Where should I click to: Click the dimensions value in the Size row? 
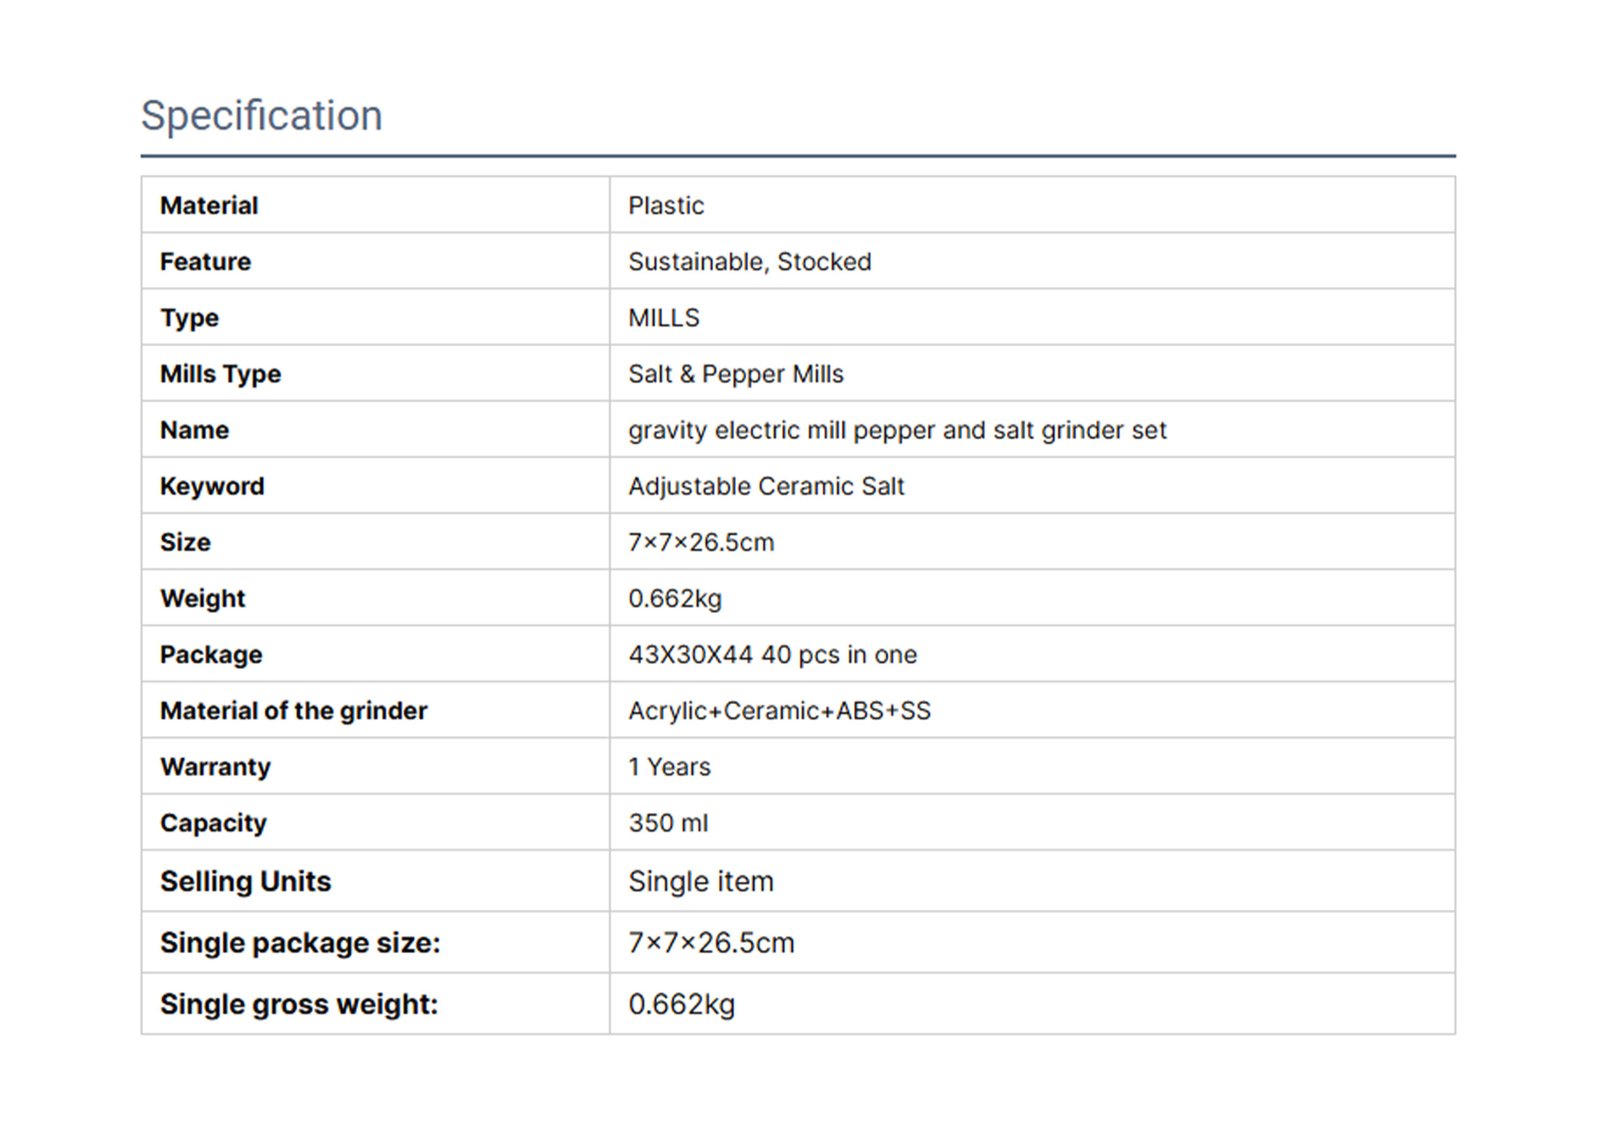pyautogui.click(x=701, y=542)
